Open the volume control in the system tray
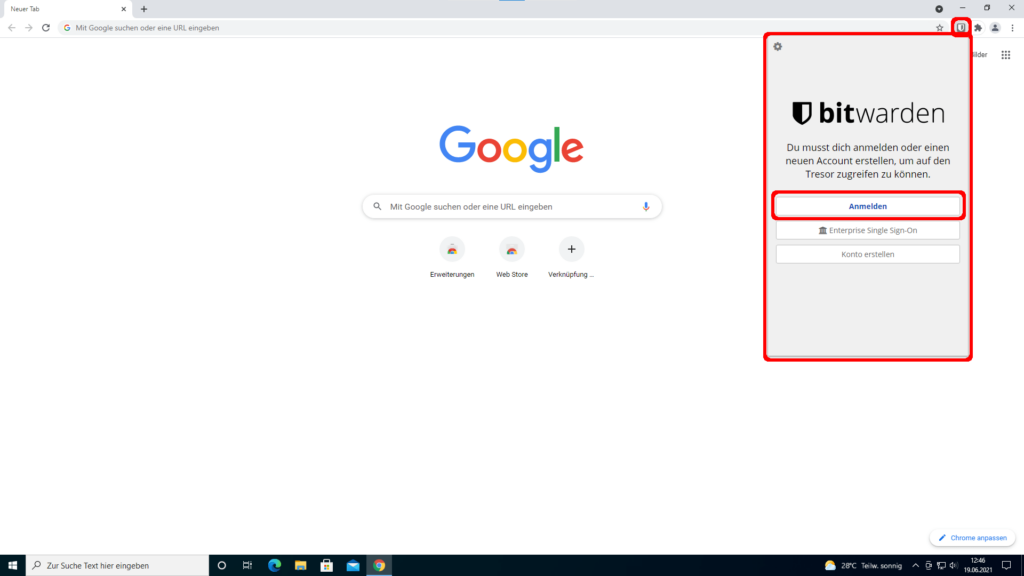 [x=953, y=566]
